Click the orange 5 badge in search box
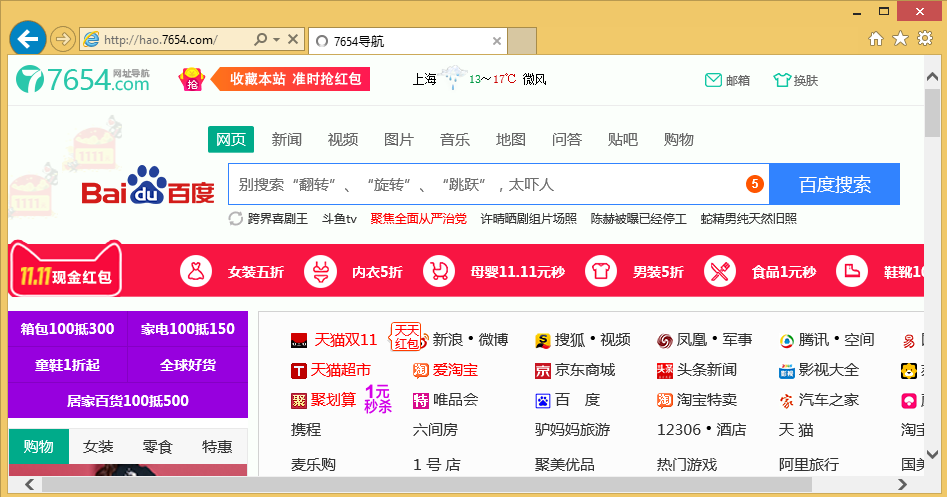947x497 pixels. tap(755, 184)
